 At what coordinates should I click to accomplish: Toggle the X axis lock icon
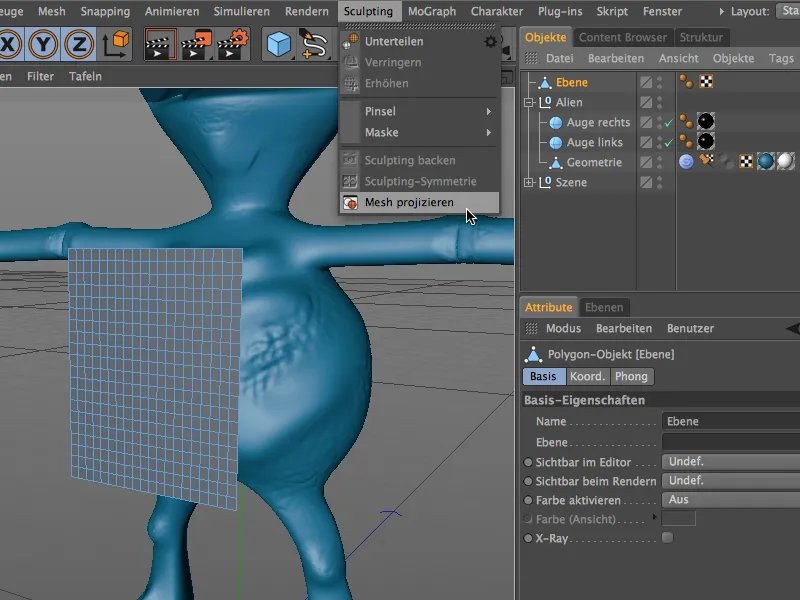coord(9,44)
